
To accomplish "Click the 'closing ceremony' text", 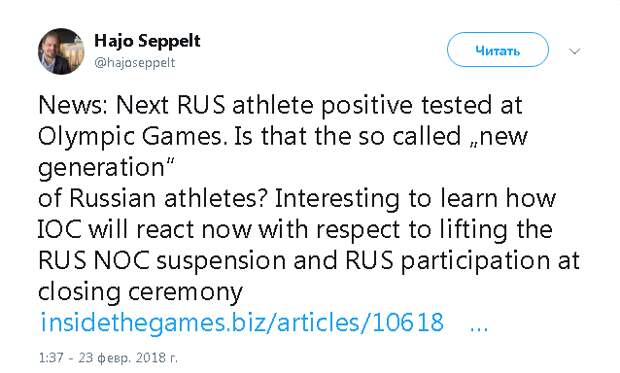I will tap(140, 293).
